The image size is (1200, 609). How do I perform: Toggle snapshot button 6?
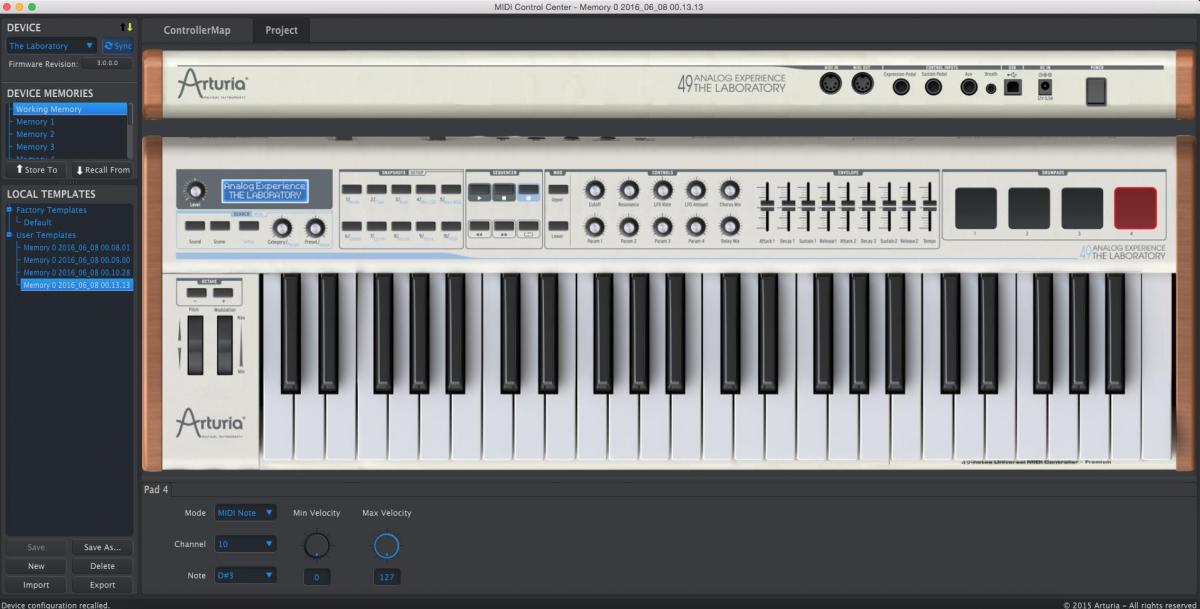coord(351,226)
